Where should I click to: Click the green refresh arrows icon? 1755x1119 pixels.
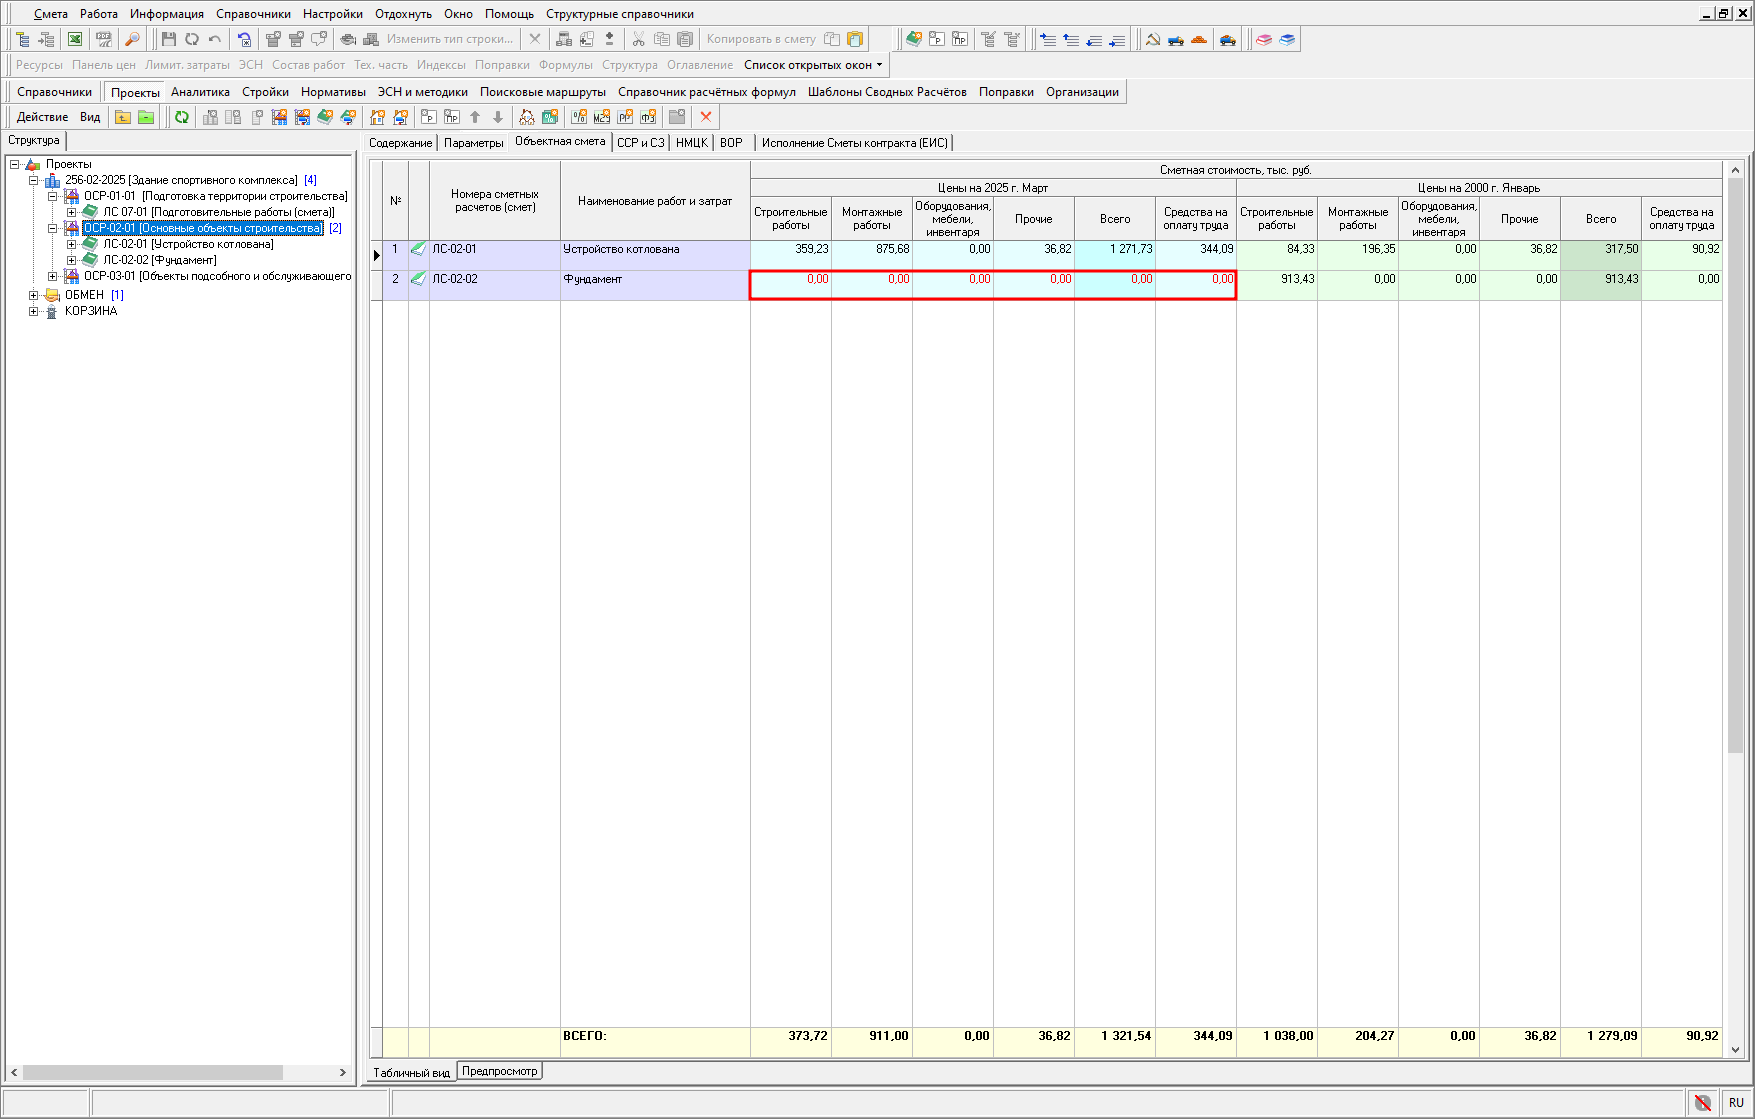pyautogui.click(x=182, y=117)
